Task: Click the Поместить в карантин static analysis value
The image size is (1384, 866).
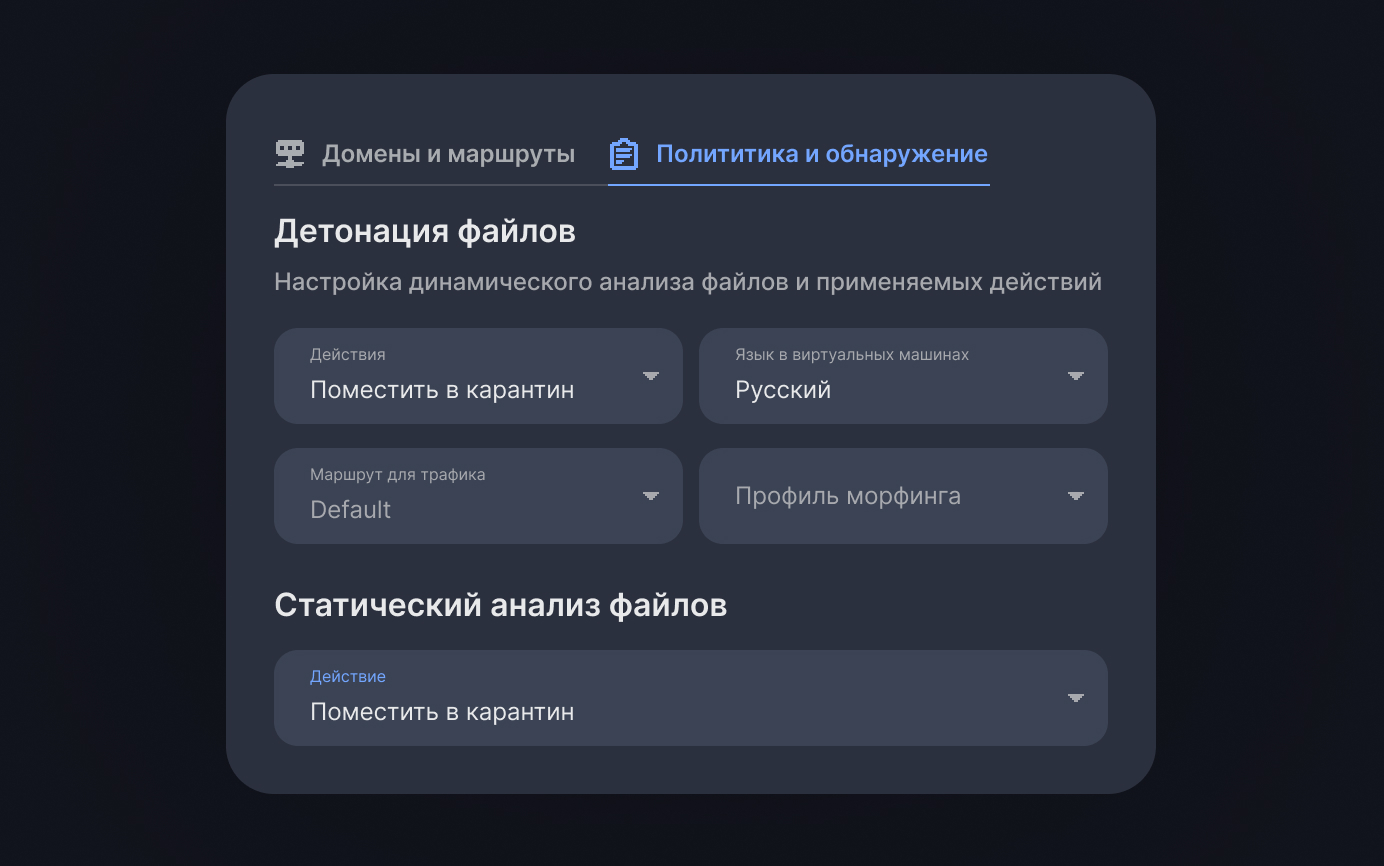Action: pyautogui.click(x=443, y=712)
